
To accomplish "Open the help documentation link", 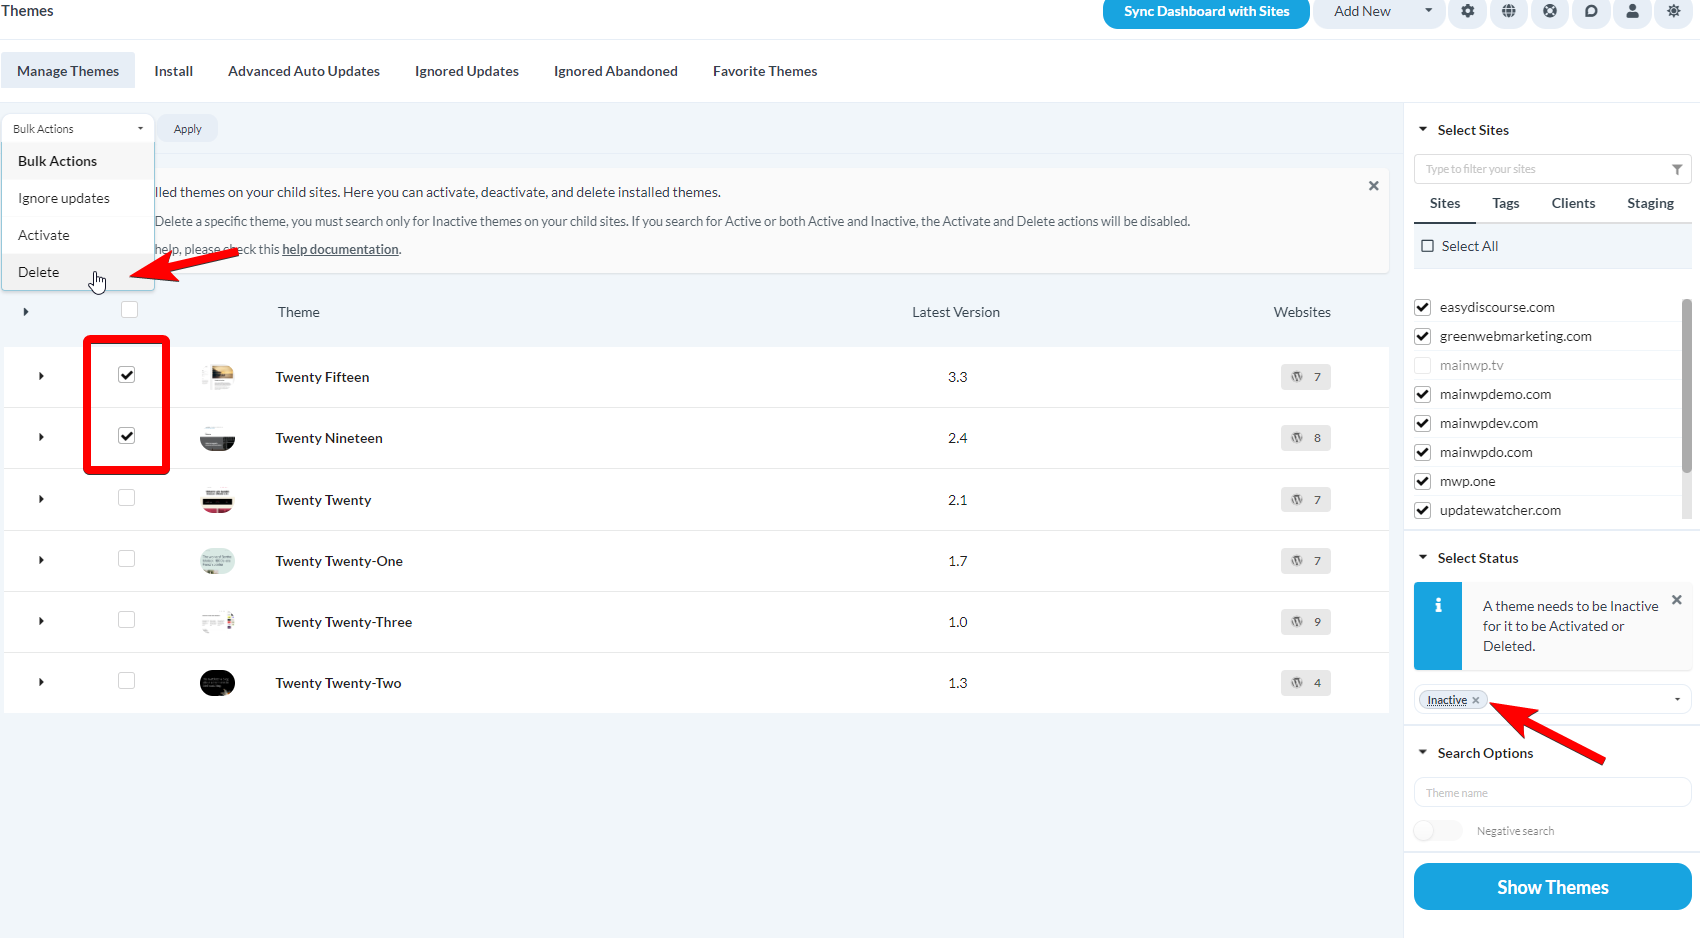I will coord(340,248).
